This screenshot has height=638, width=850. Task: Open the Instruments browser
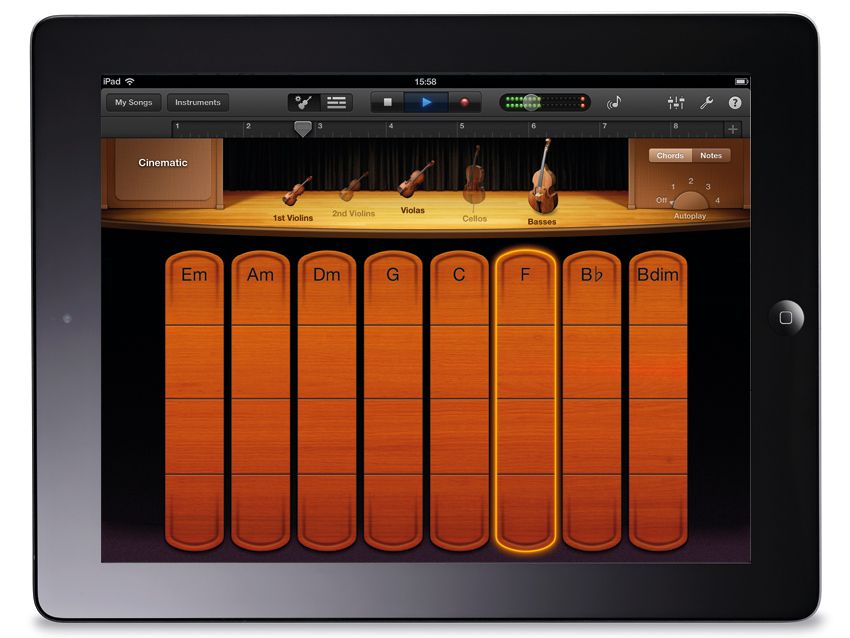(198, 101)
